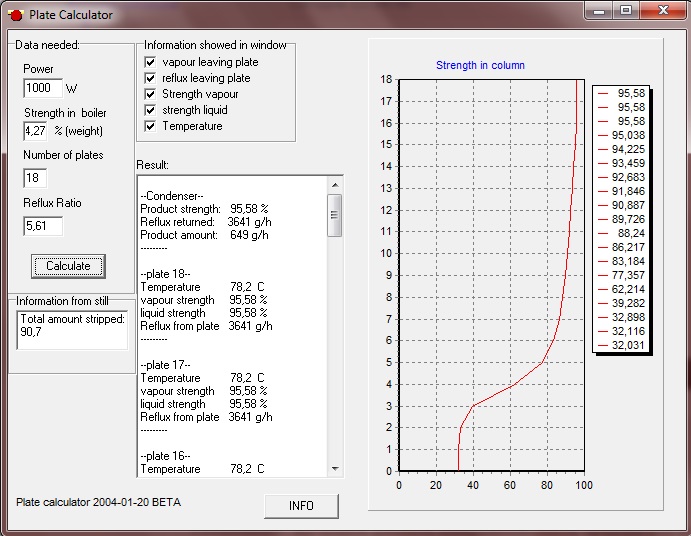Click the 'Strength in column' chart title

[x=480, y=65]
